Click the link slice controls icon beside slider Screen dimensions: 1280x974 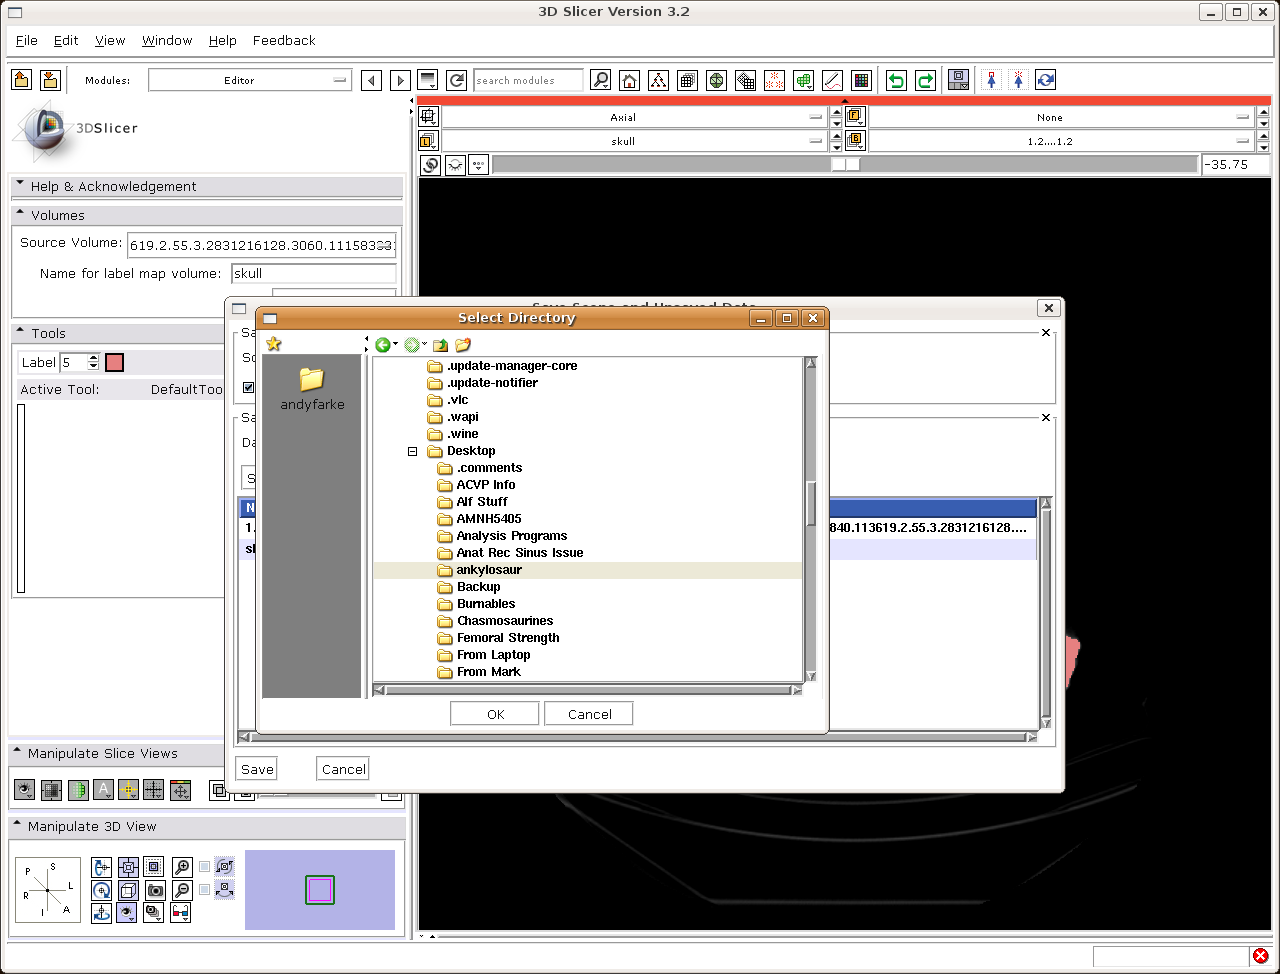click(x=430, y=165)
